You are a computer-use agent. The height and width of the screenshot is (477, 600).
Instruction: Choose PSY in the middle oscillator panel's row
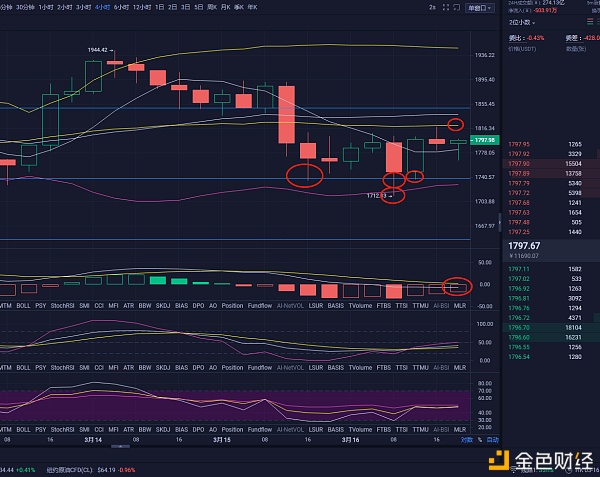pos(41,368)
